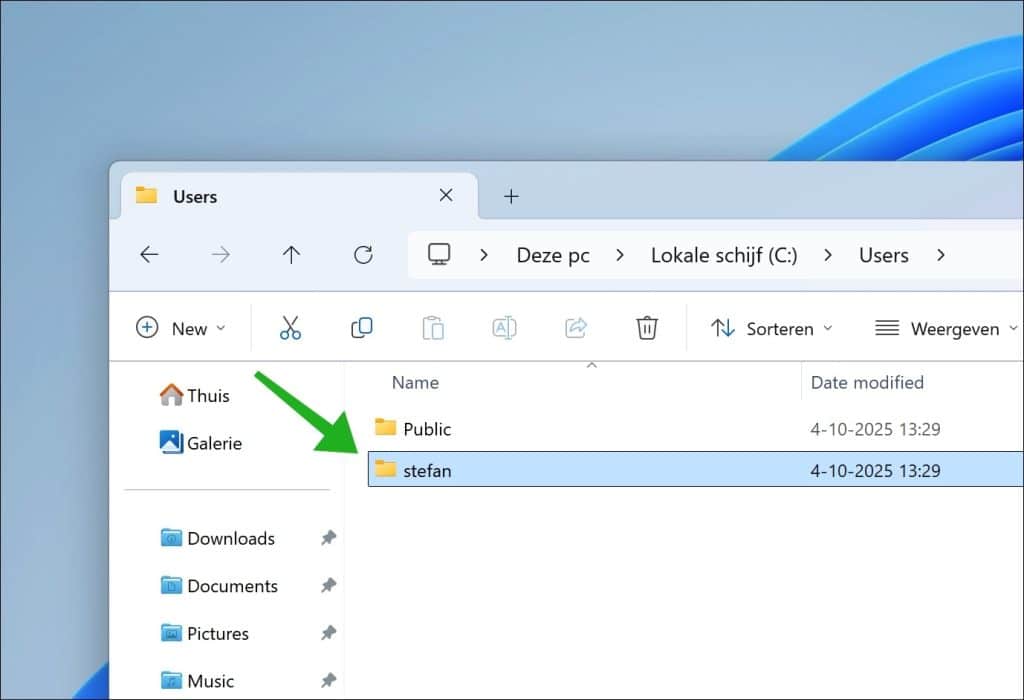Refresh the current folder view

(363, 255)
